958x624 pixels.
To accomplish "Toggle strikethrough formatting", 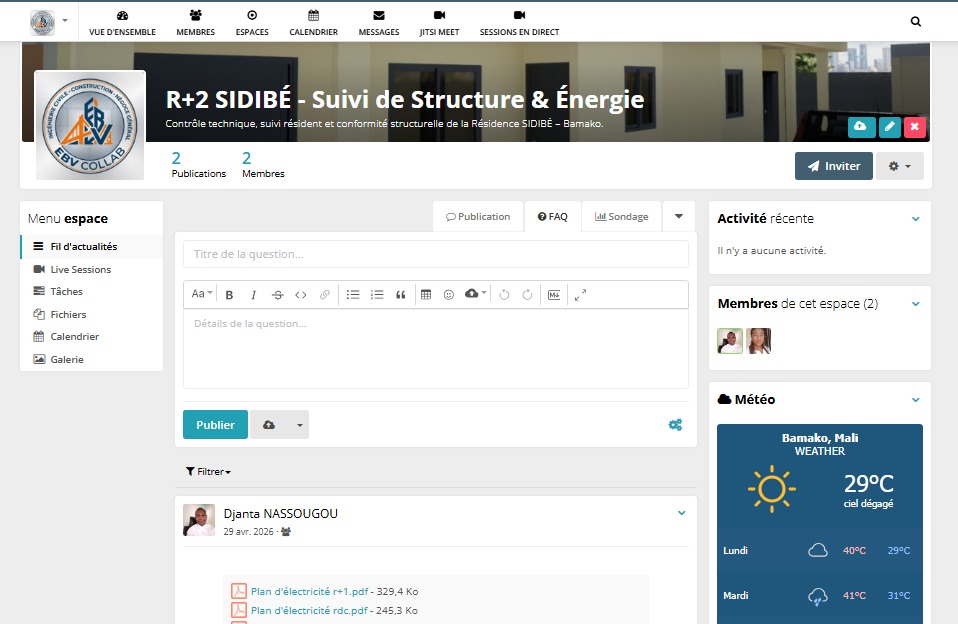I will click(277, 295).
